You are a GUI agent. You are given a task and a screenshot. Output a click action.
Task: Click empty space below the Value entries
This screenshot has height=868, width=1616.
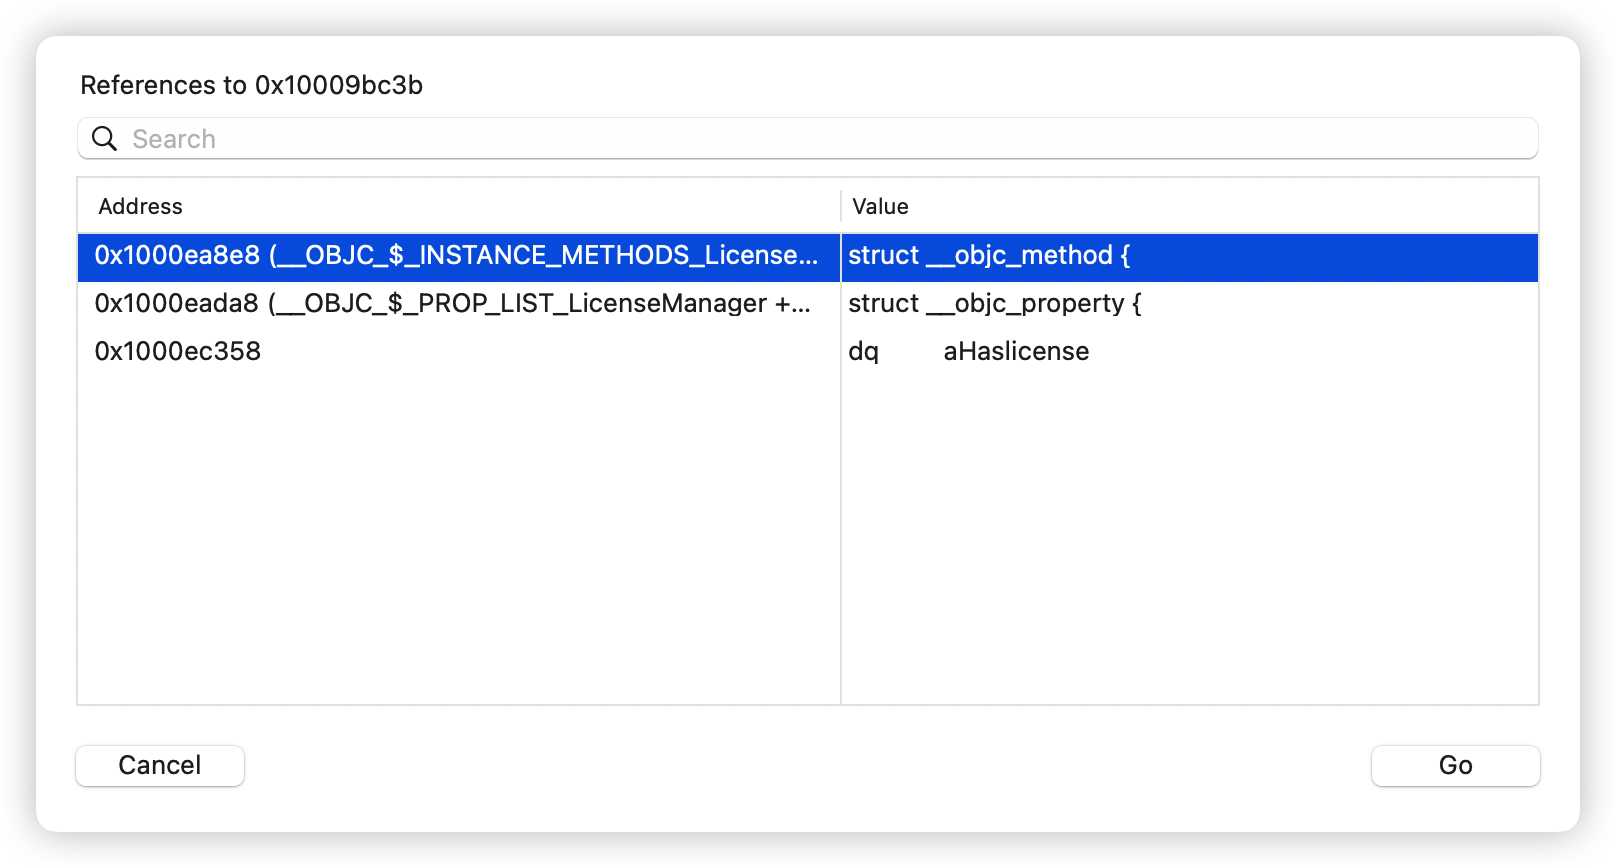click(x=1190, y=540)
